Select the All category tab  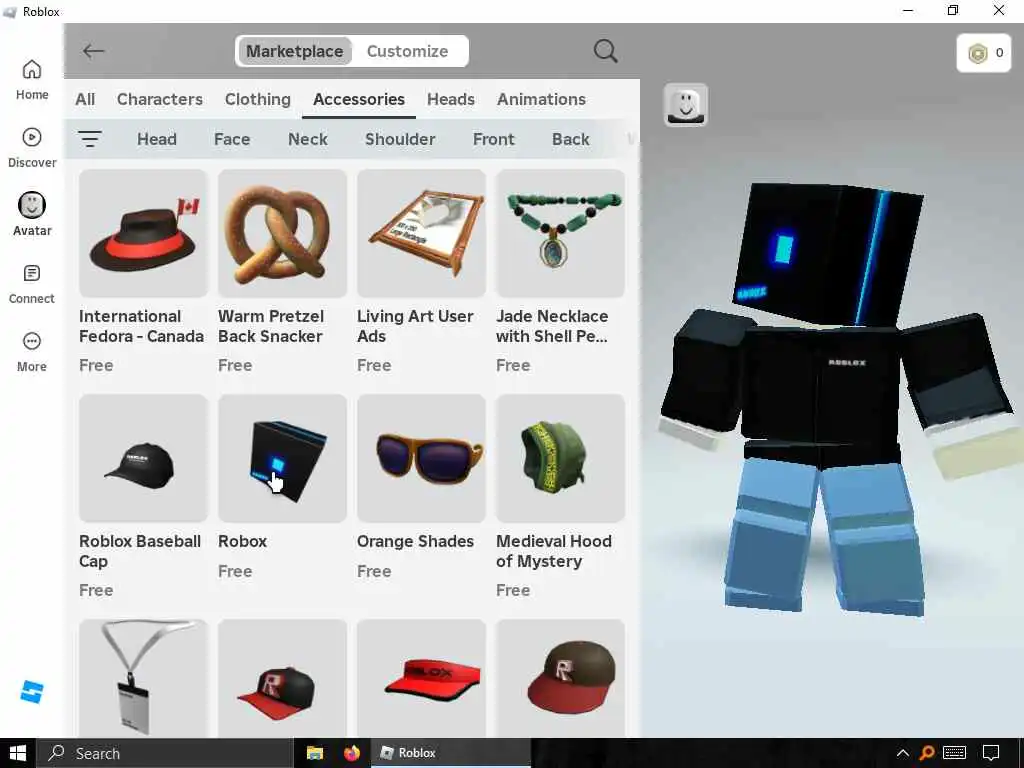coord(85,99)
